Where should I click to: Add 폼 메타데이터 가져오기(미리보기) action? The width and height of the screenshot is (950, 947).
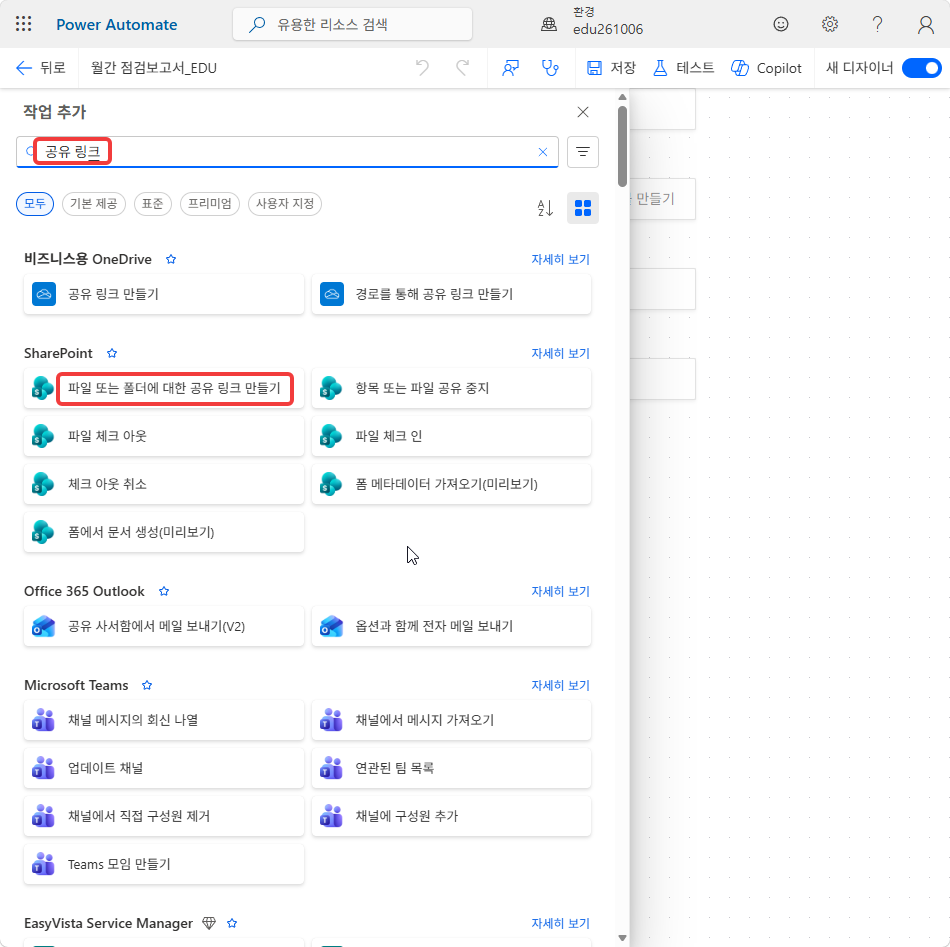(x=451, y=483)
